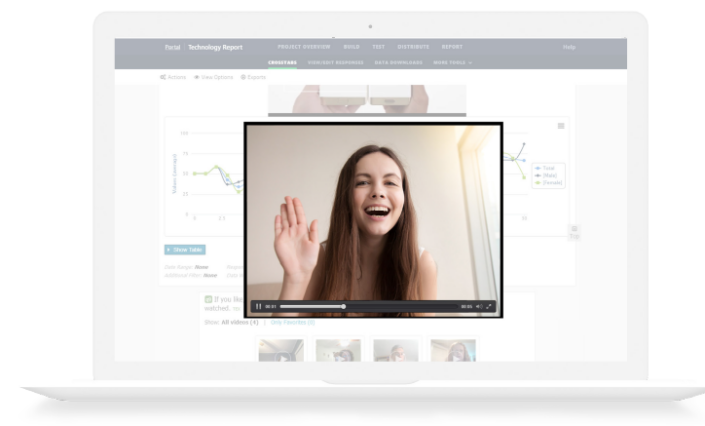Viewport: 705px width, 426px height.
Task: Mute the video with the speaker icon
Action: [478, 306]
